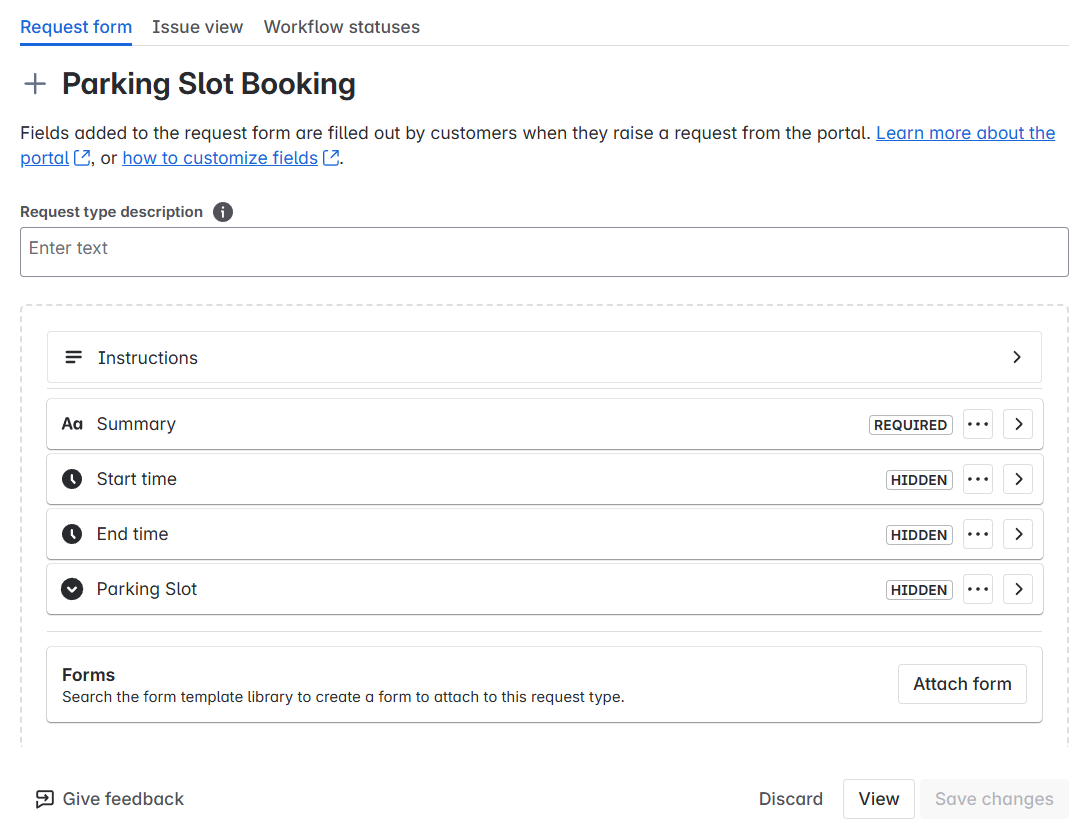Expand the End time field details
Screen dimensions: 1087x837
[x=1018, y=534]
